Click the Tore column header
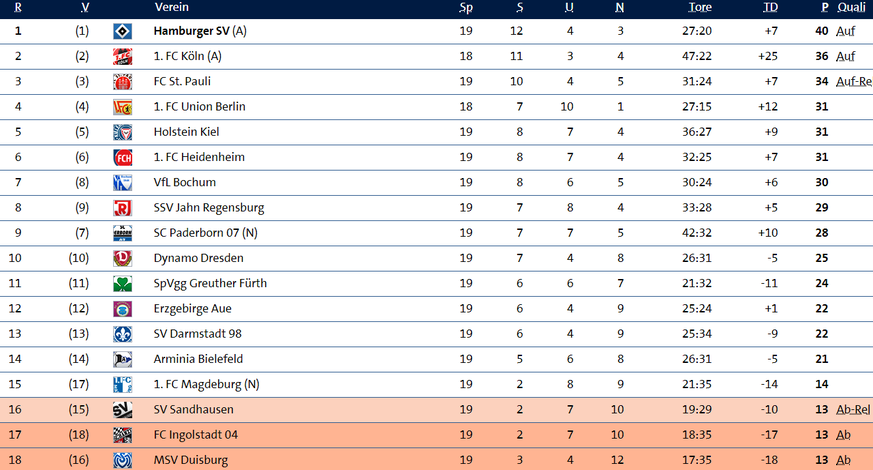Viewport: 873px width, 470px height. tap(700, 7)
